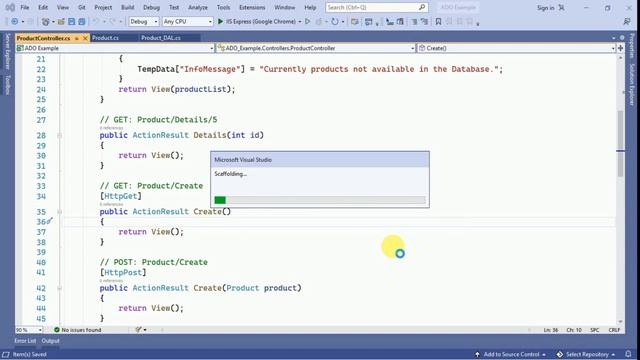Click the notifications bell icon in status bar
The image size is (640, 360).
coord(629,354)
